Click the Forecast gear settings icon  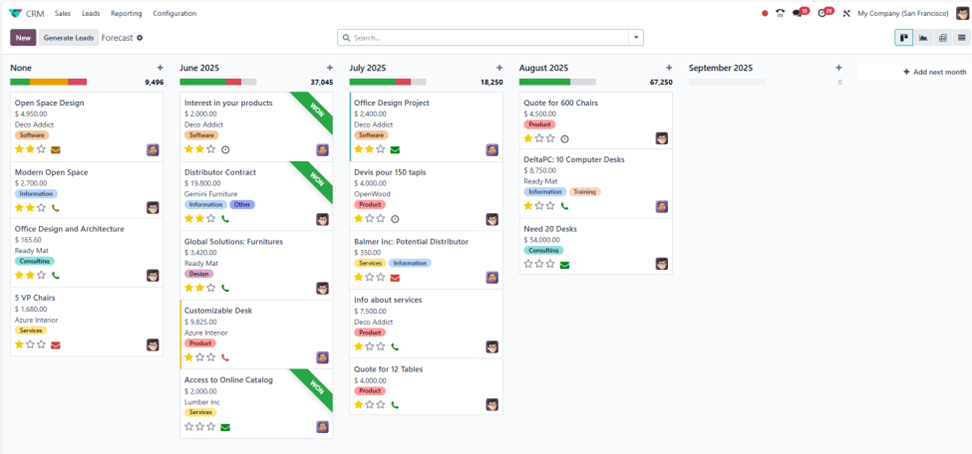click(140, 38)
